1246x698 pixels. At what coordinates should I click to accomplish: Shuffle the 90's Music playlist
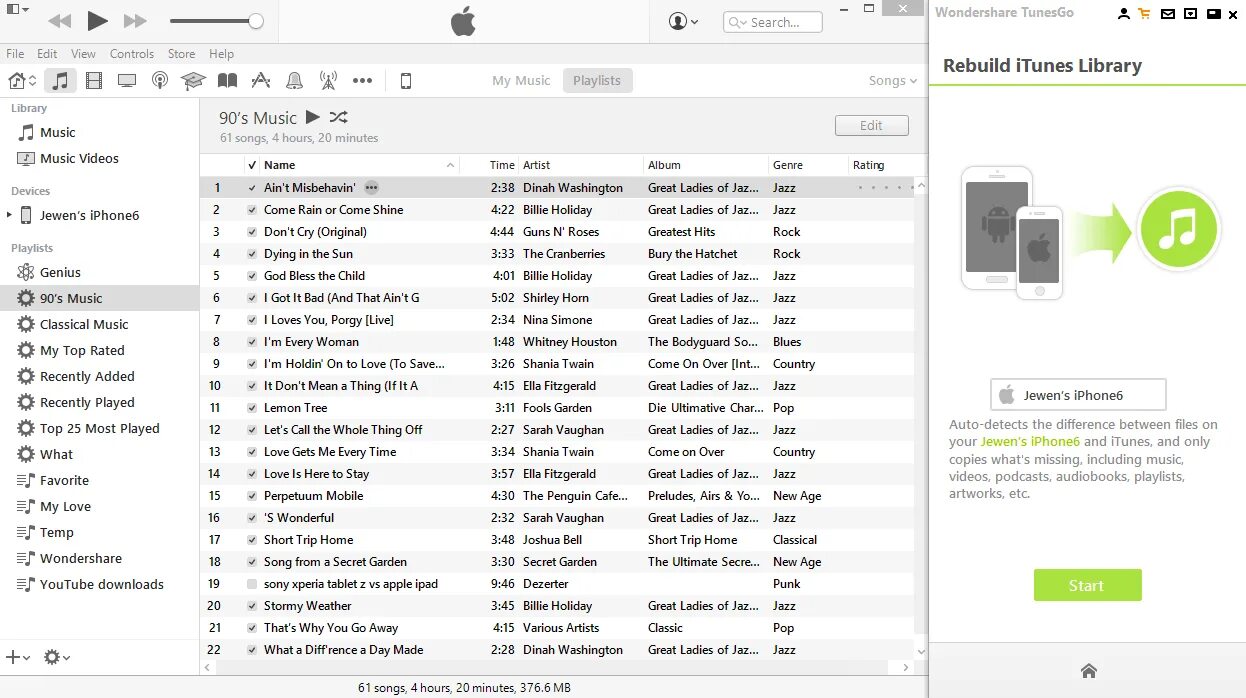tap(337, 117)
